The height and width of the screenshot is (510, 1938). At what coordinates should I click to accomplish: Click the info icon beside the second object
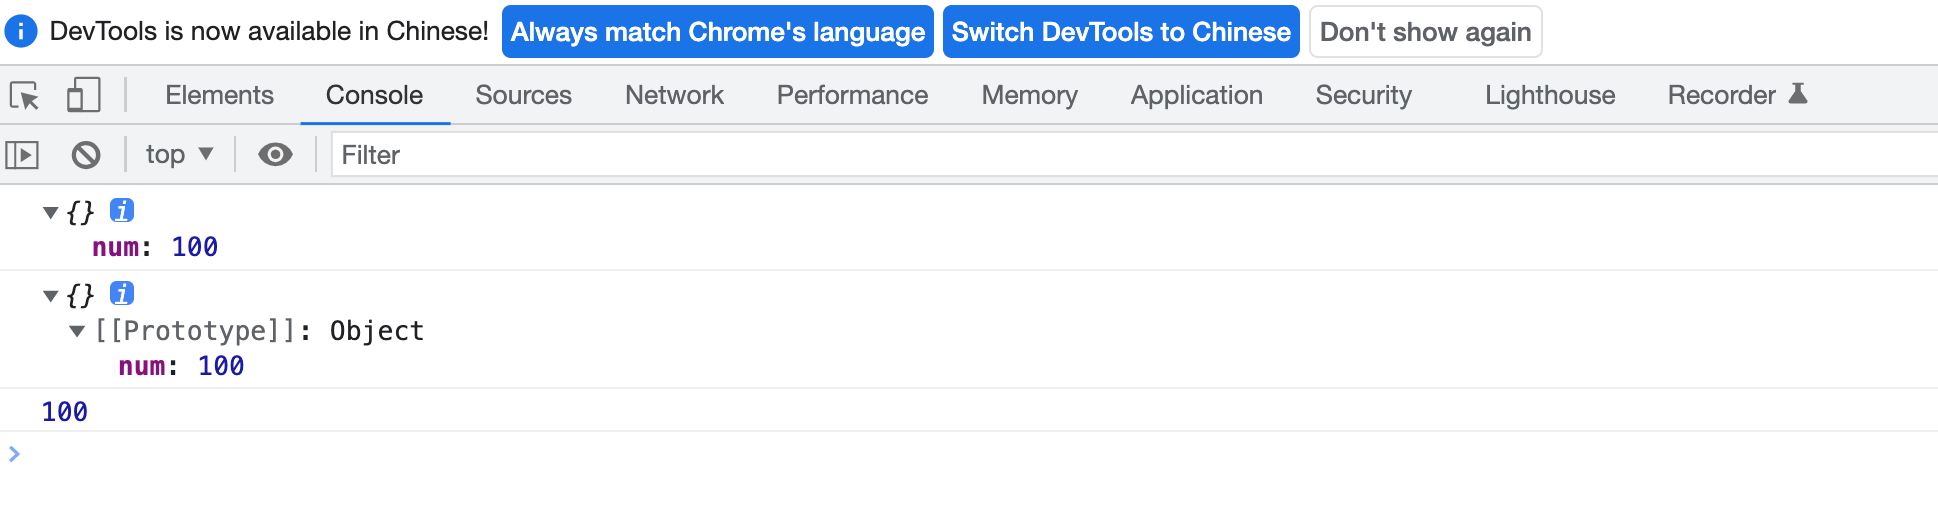pyautogui.click(x=122, y=294)
